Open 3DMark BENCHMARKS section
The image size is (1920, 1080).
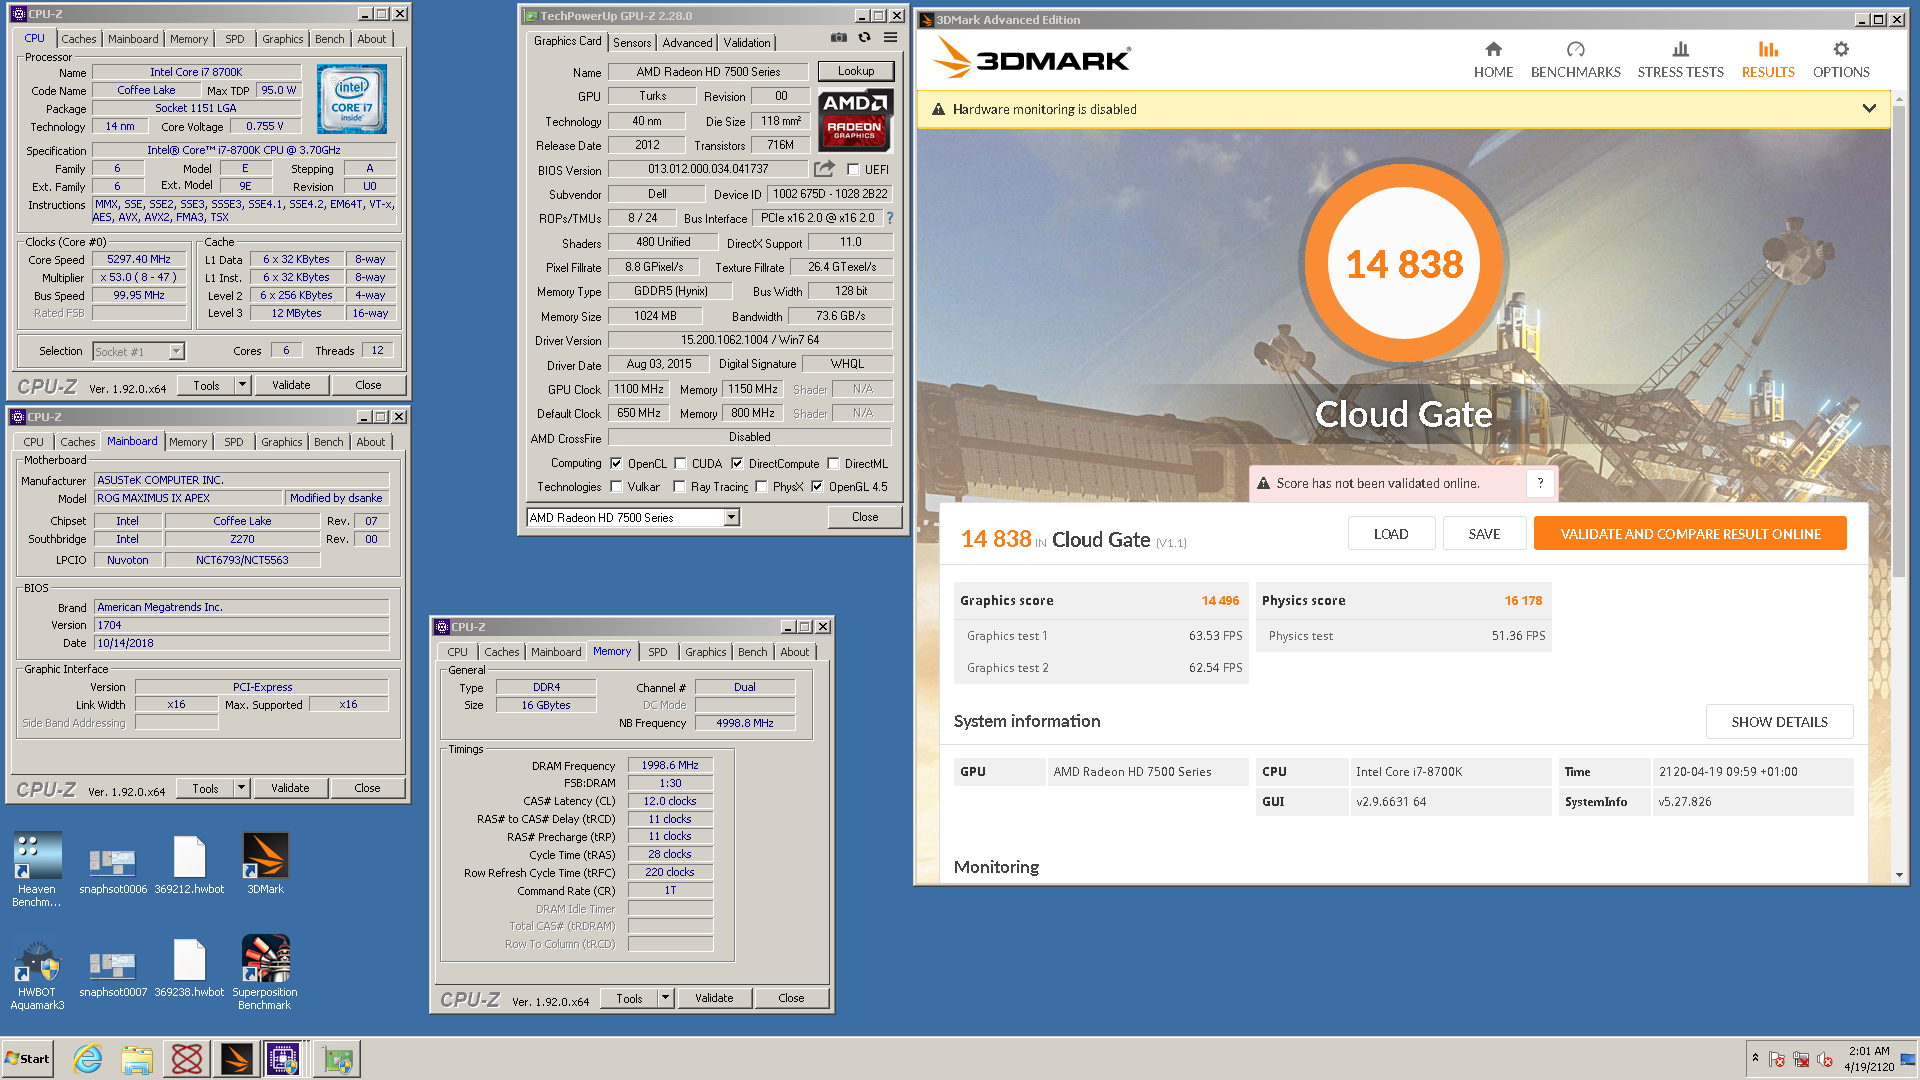coord(1575,60)
